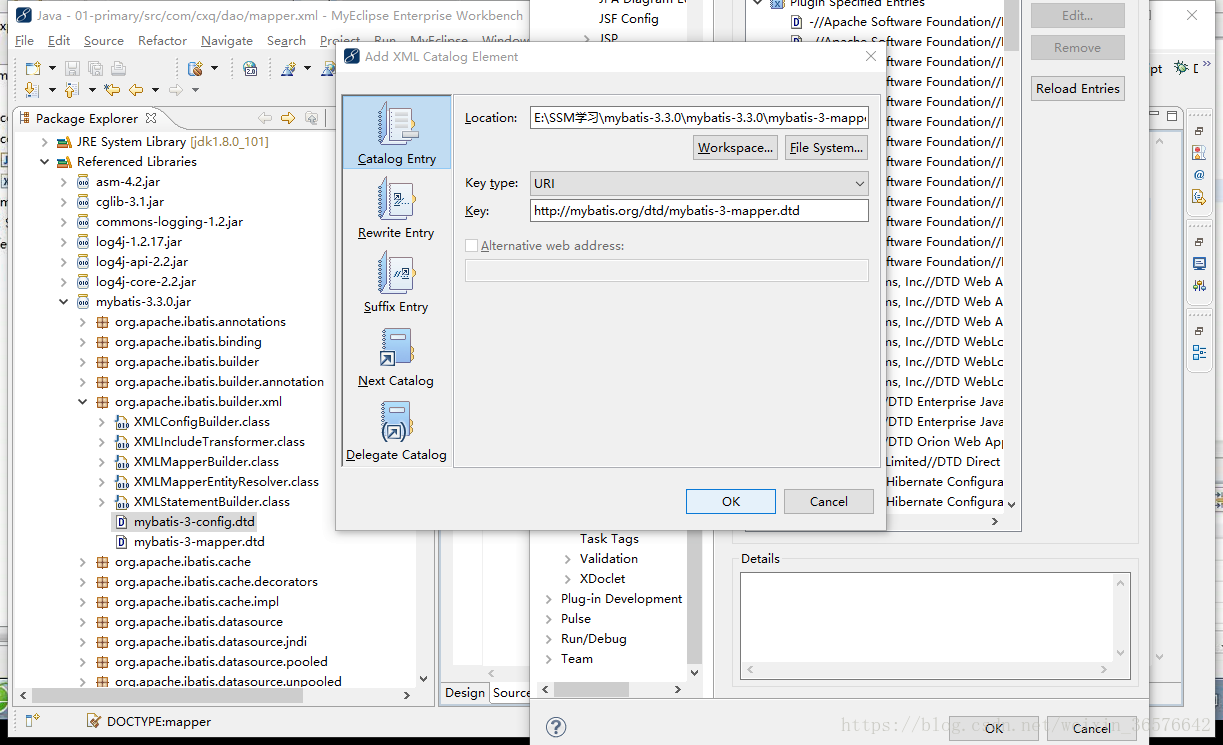Collapse the Referenced Libraries node
1223x745 pixels.
[x=45, y=162]
